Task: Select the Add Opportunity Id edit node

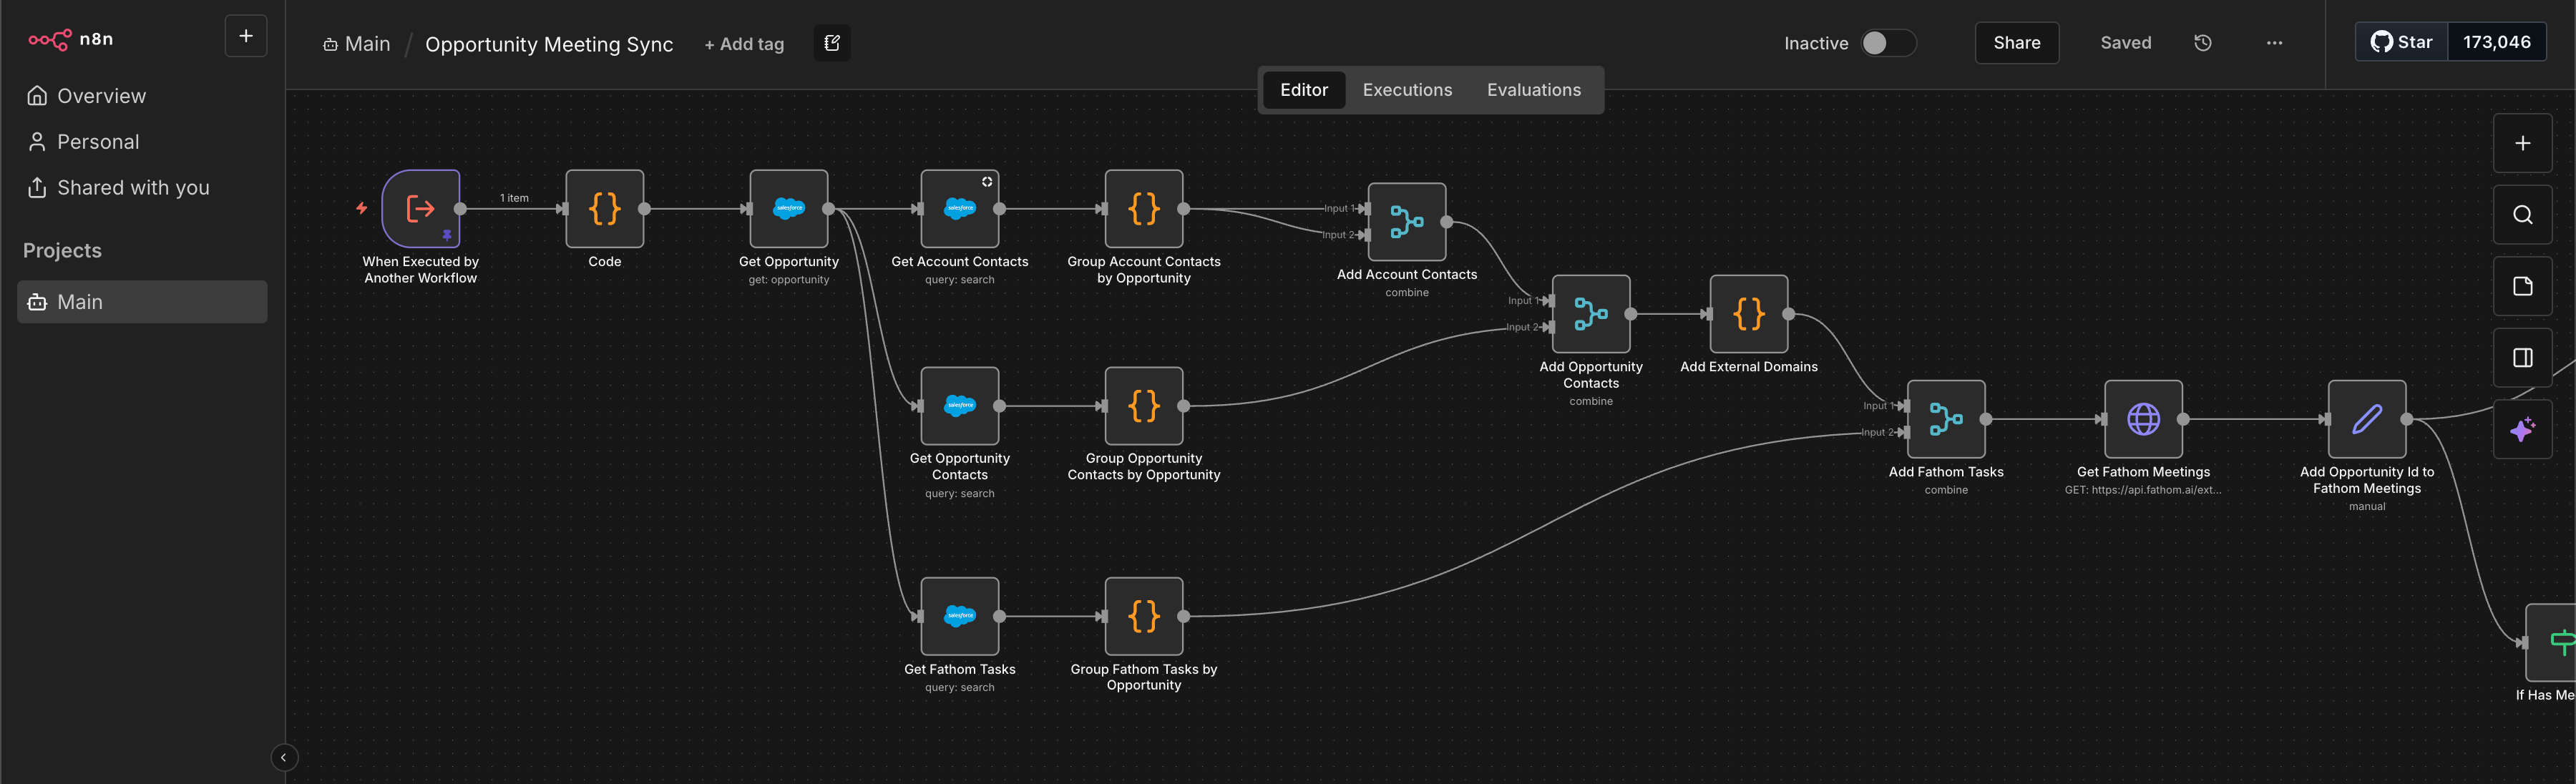Action: pyautogui.click(x=2366, y=419)
